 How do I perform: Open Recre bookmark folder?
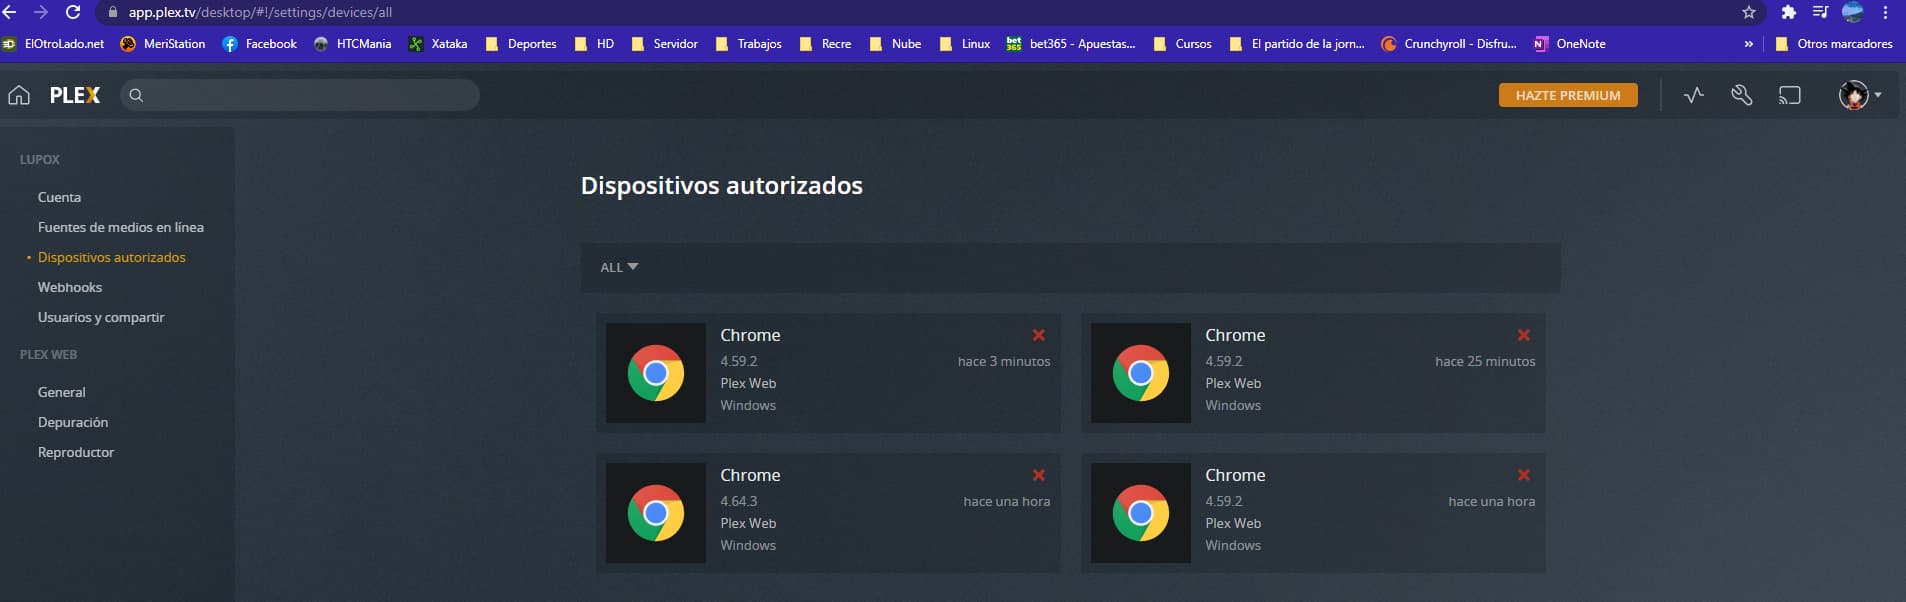pos(825,44)
